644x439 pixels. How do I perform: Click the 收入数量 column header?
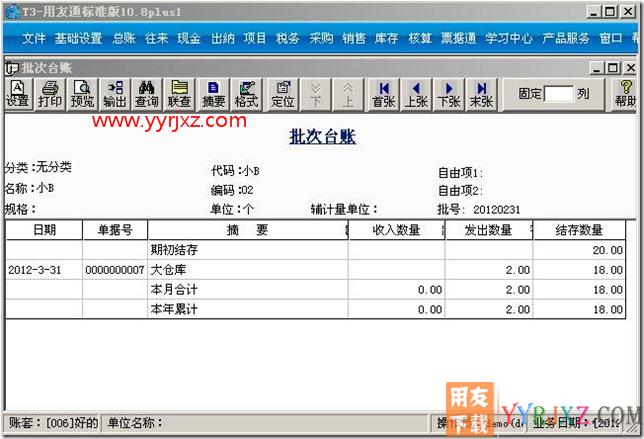[396, 230]
